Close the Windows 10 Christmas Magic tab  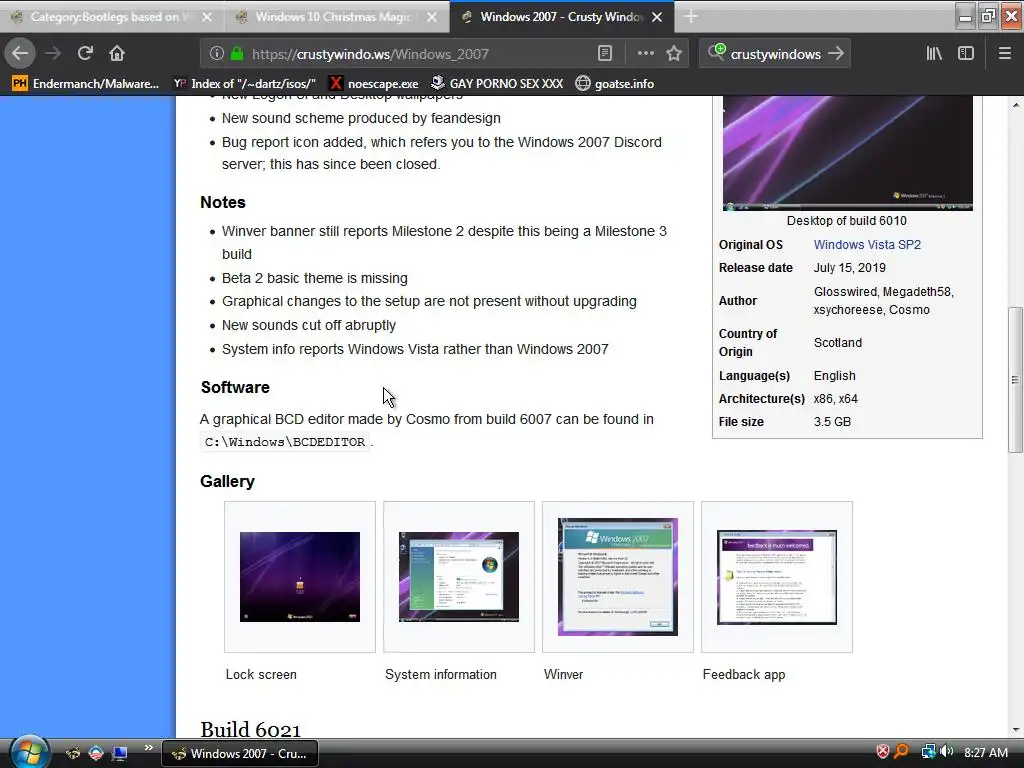point(432,17)
